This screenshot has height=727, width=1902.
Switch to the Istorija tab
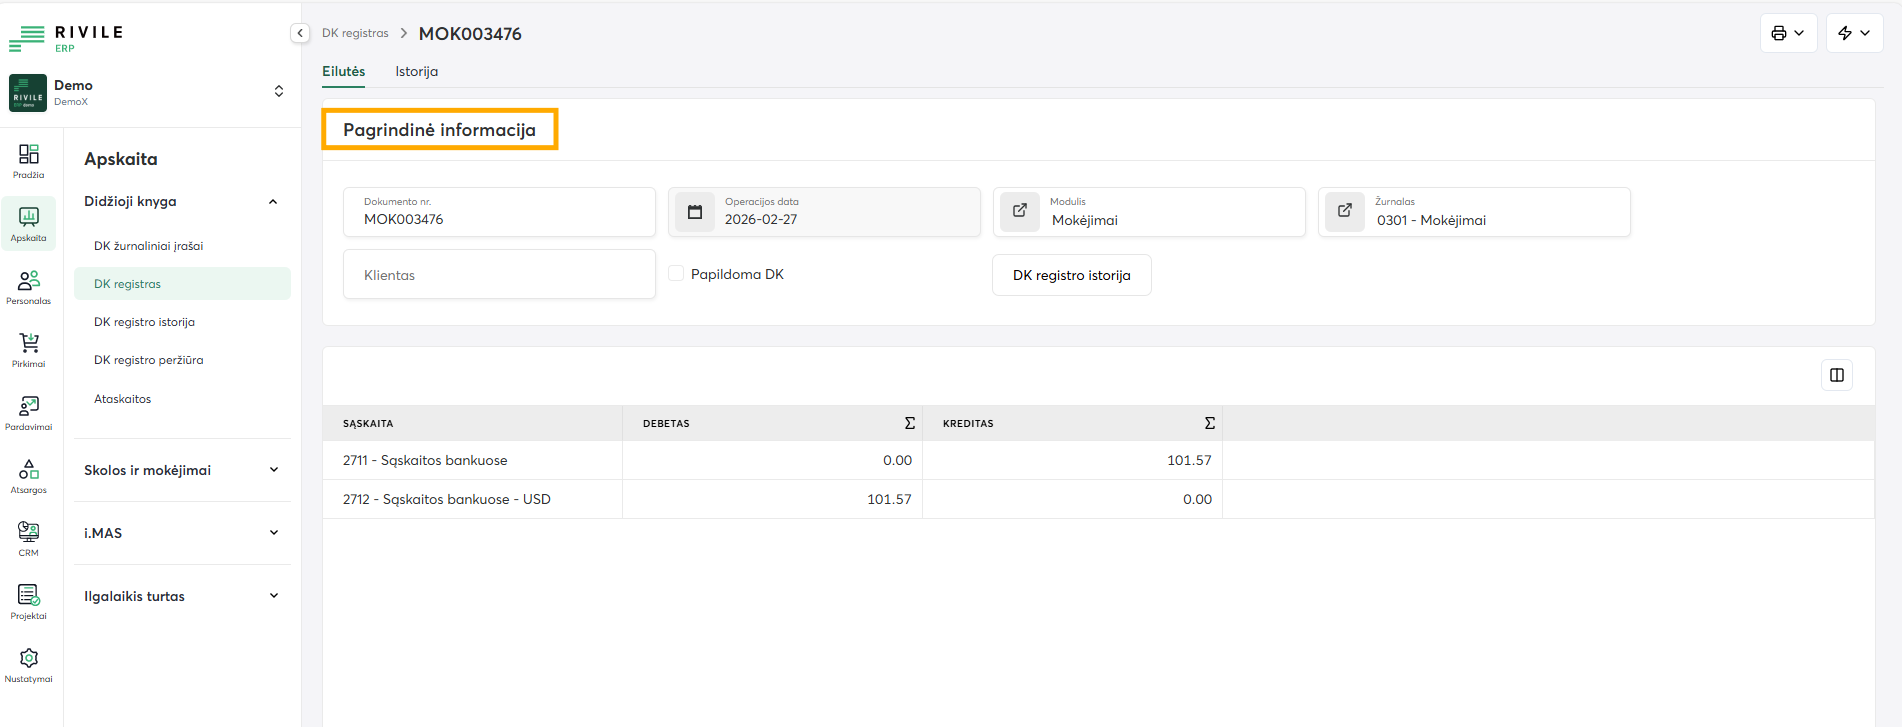click(416, 72)
